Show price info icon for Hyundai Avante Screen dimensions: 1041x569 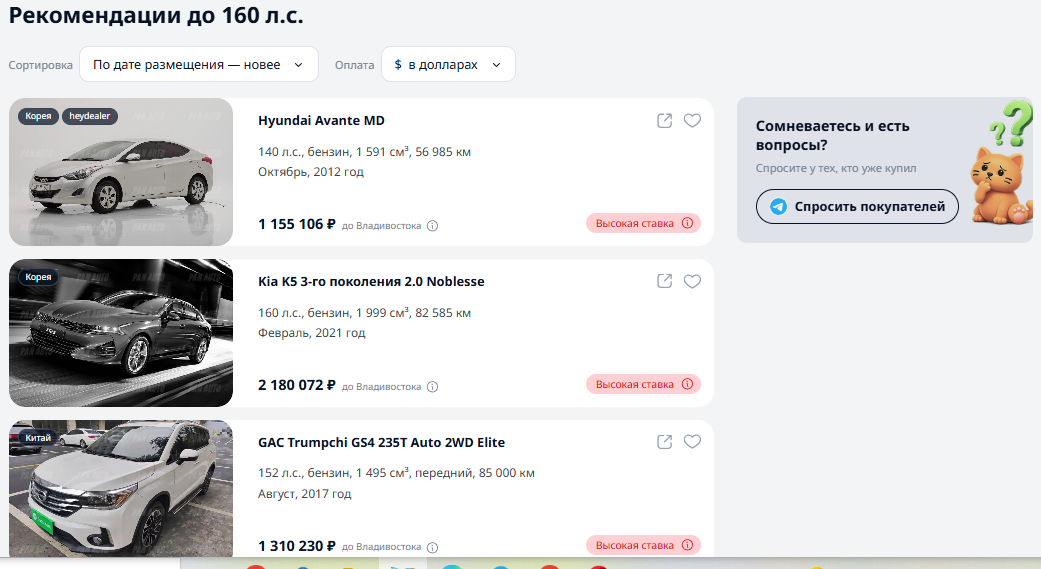[x=432, y=226]
